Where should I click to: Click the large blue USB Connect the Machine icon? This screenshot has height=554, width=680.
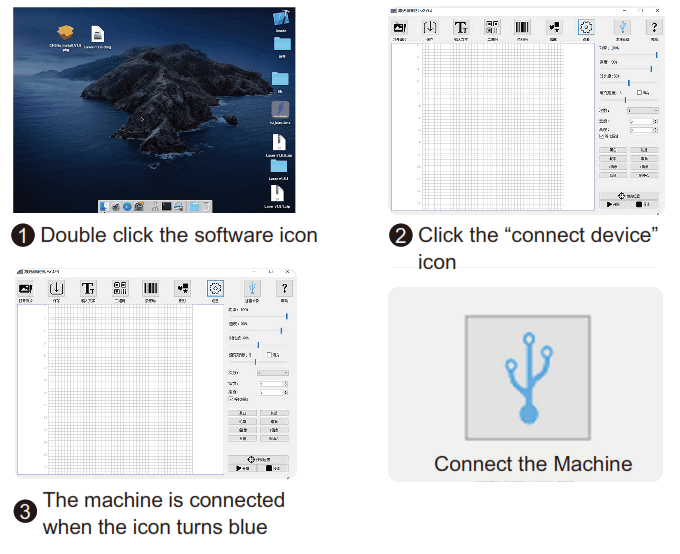click(528, 378)
